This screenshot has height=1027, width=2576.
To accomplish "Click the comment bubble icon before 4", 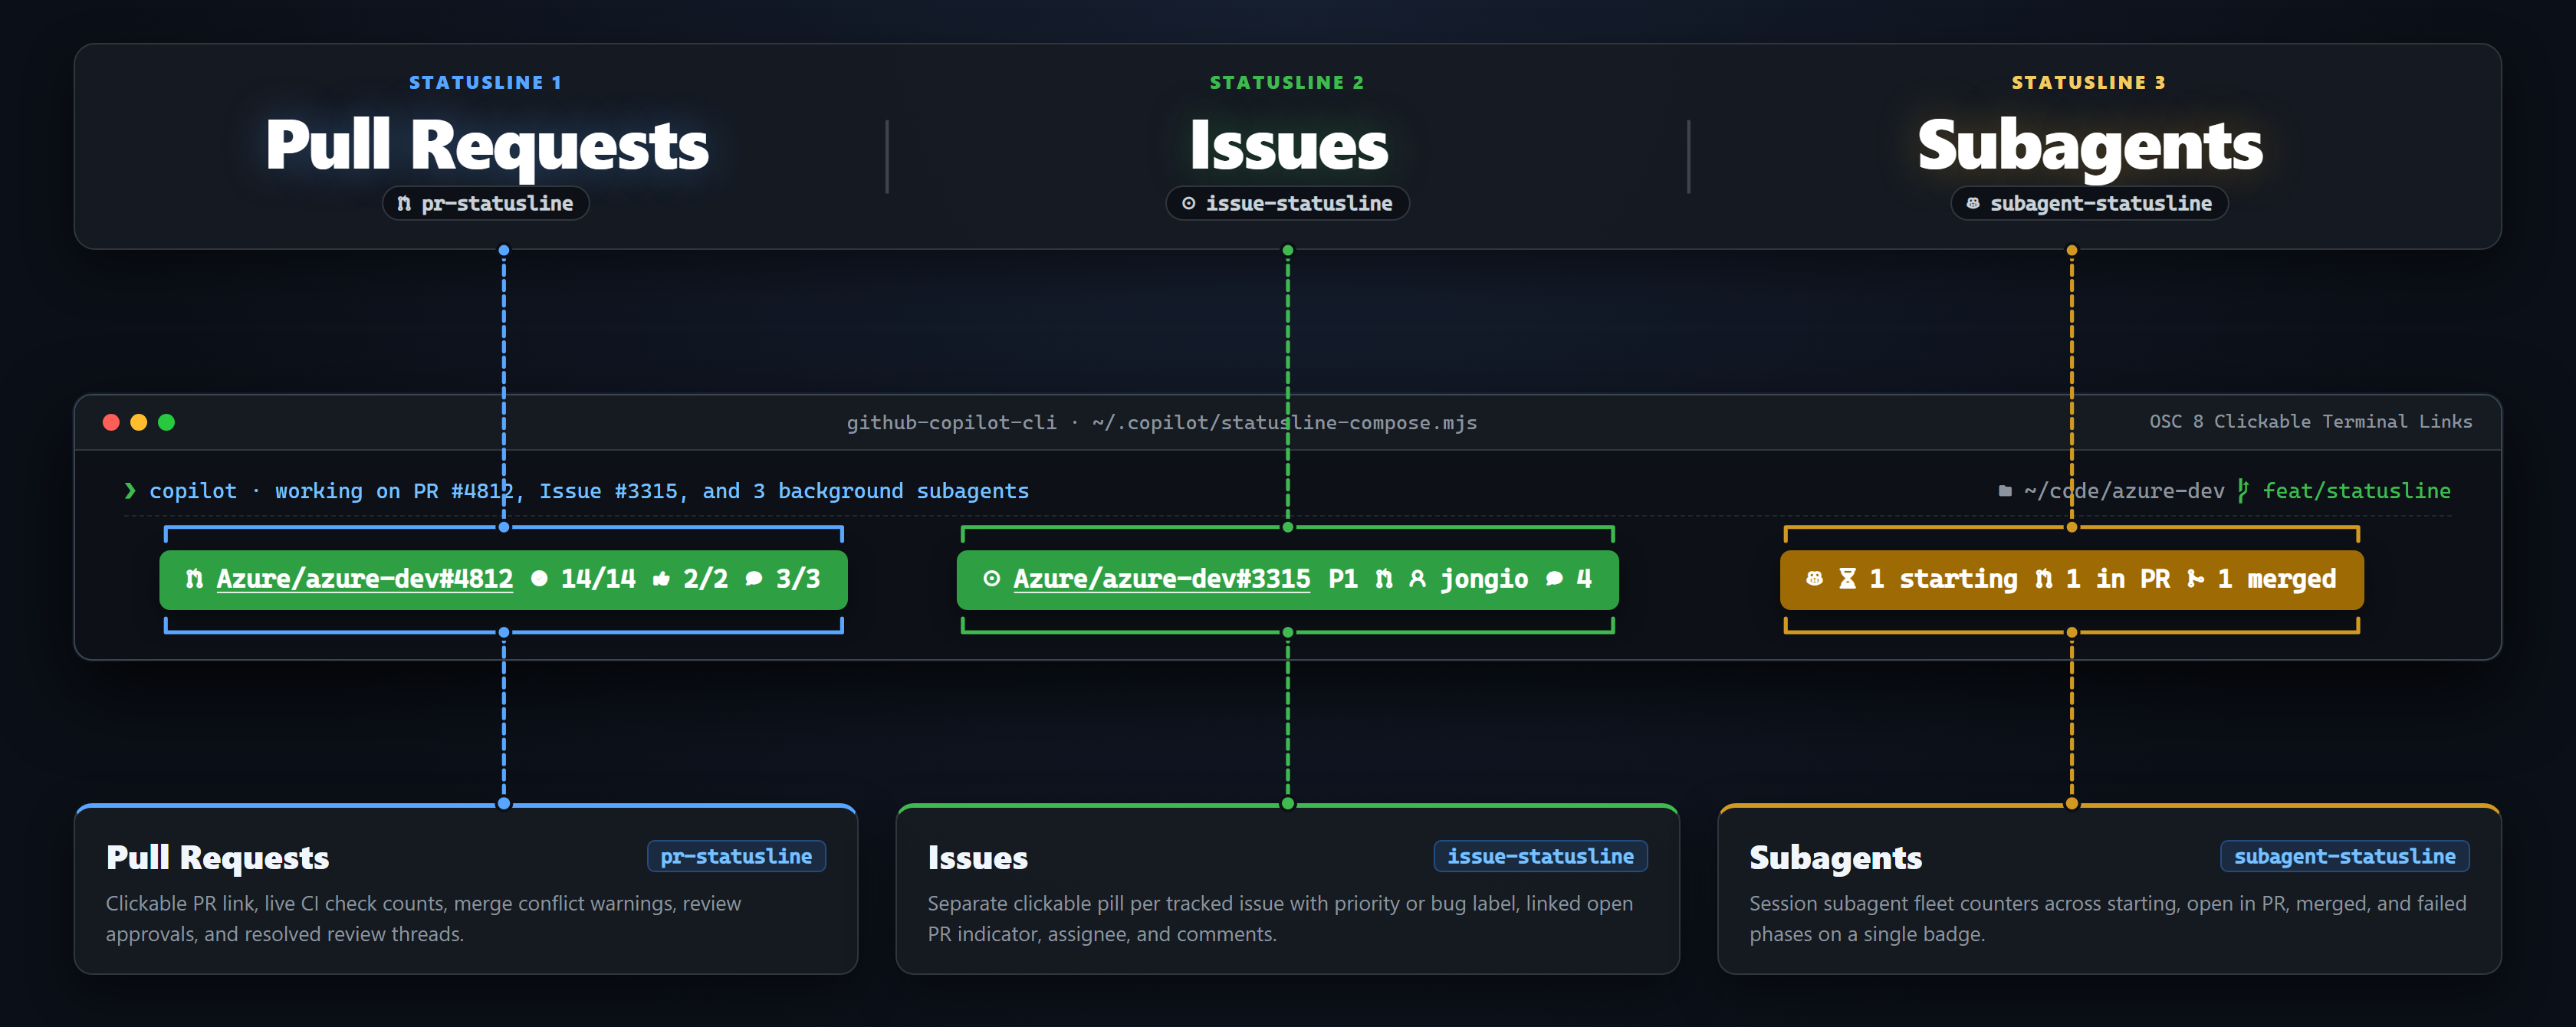I will click(x=1554, y=578).
